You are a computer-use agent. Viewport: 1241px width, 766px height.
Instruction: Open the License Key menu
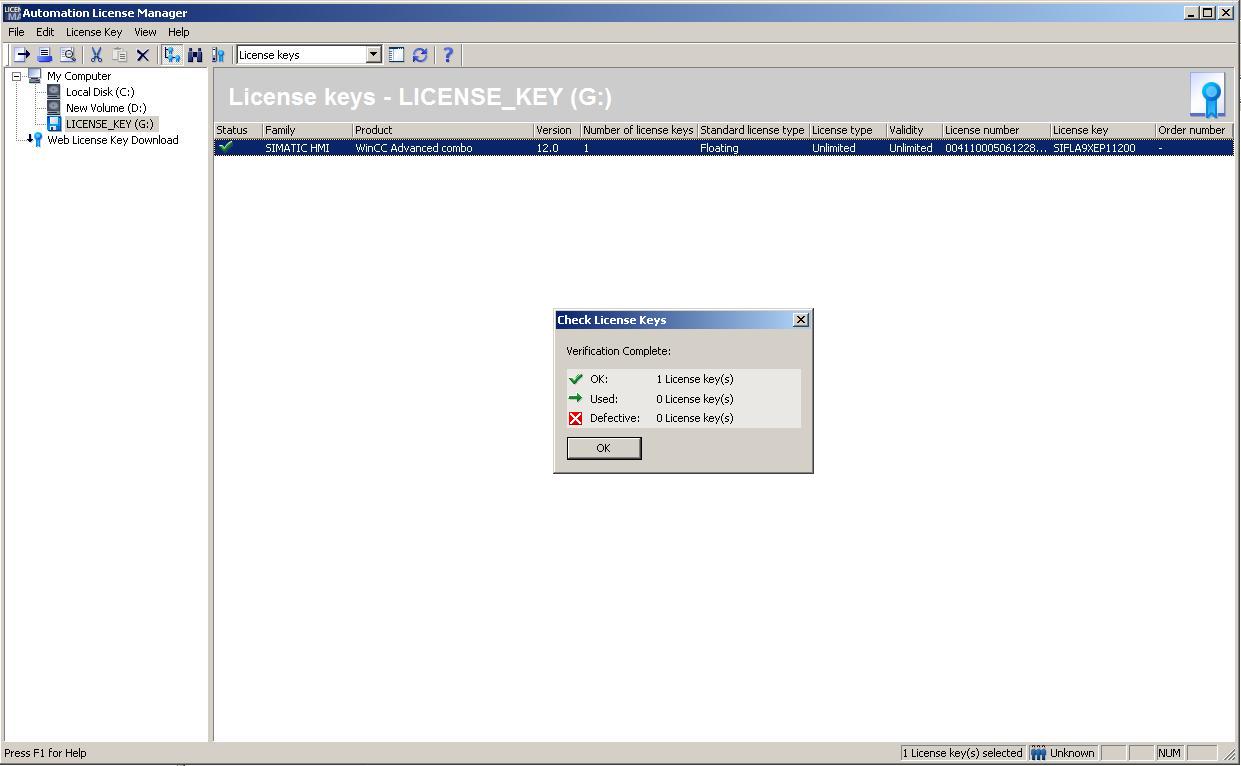[x=93, y=32]
